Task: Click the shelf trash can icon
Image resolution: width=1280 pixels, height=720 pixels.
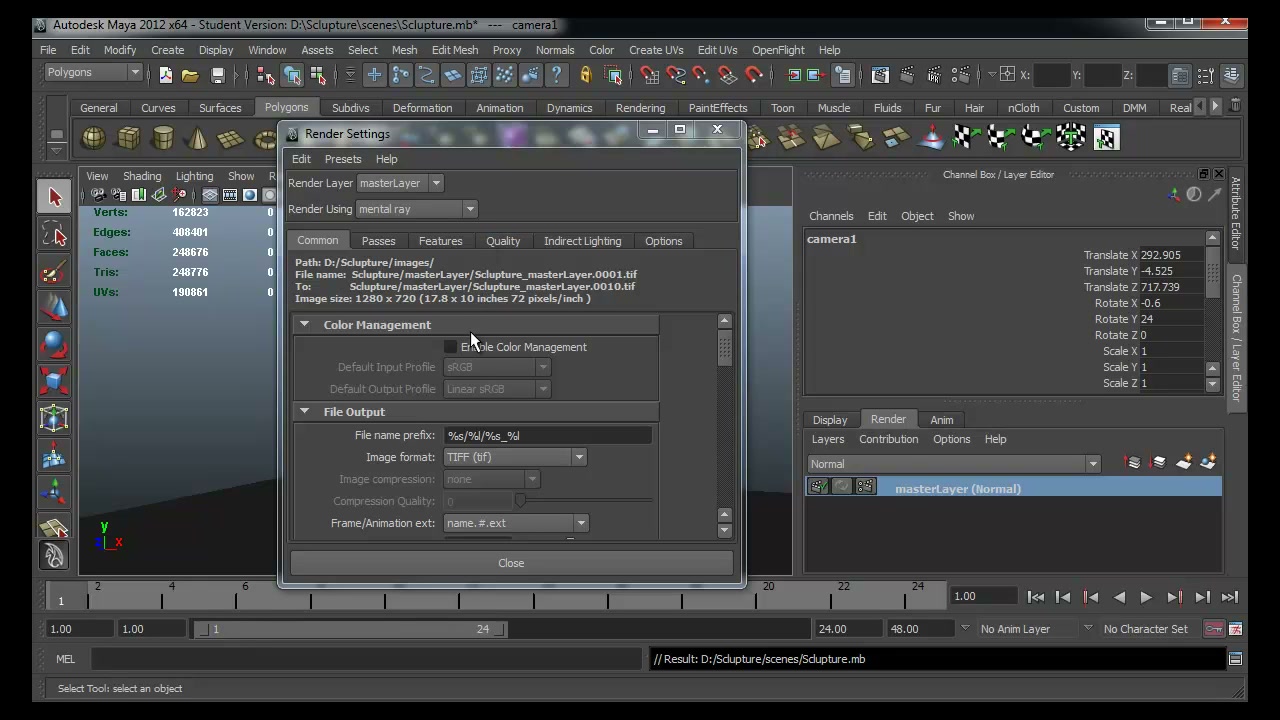Action: (x=1235, y=106)
